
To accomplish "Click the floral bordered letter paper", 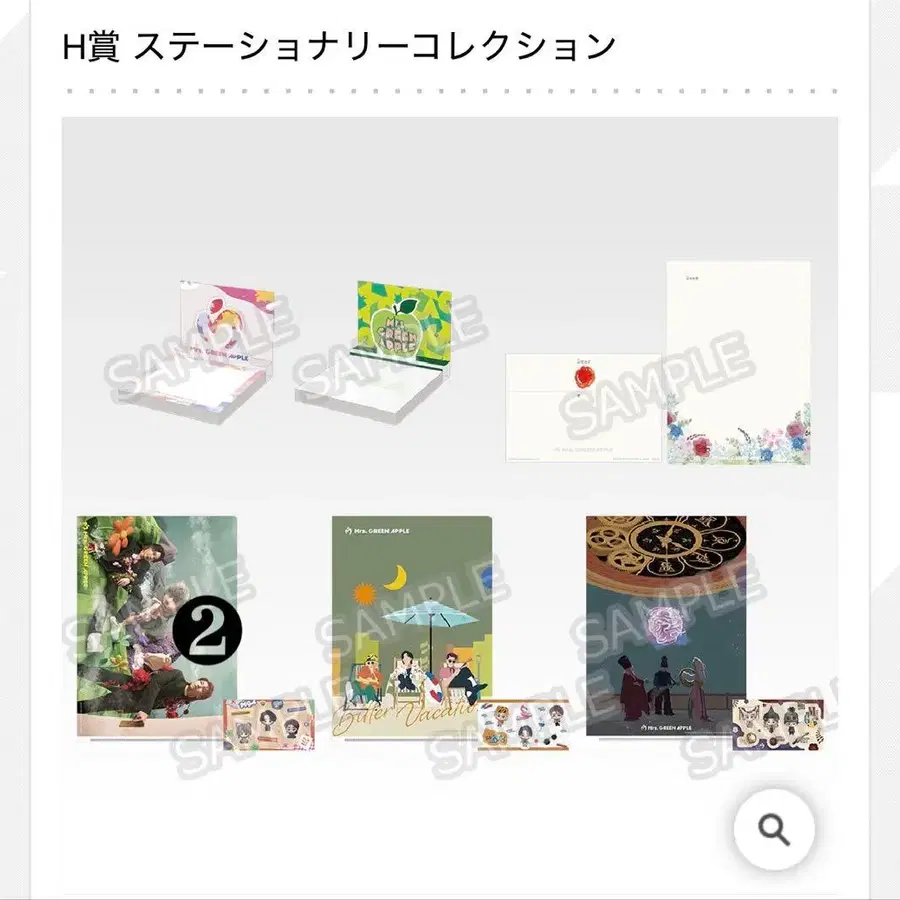I will pos(739,363).
